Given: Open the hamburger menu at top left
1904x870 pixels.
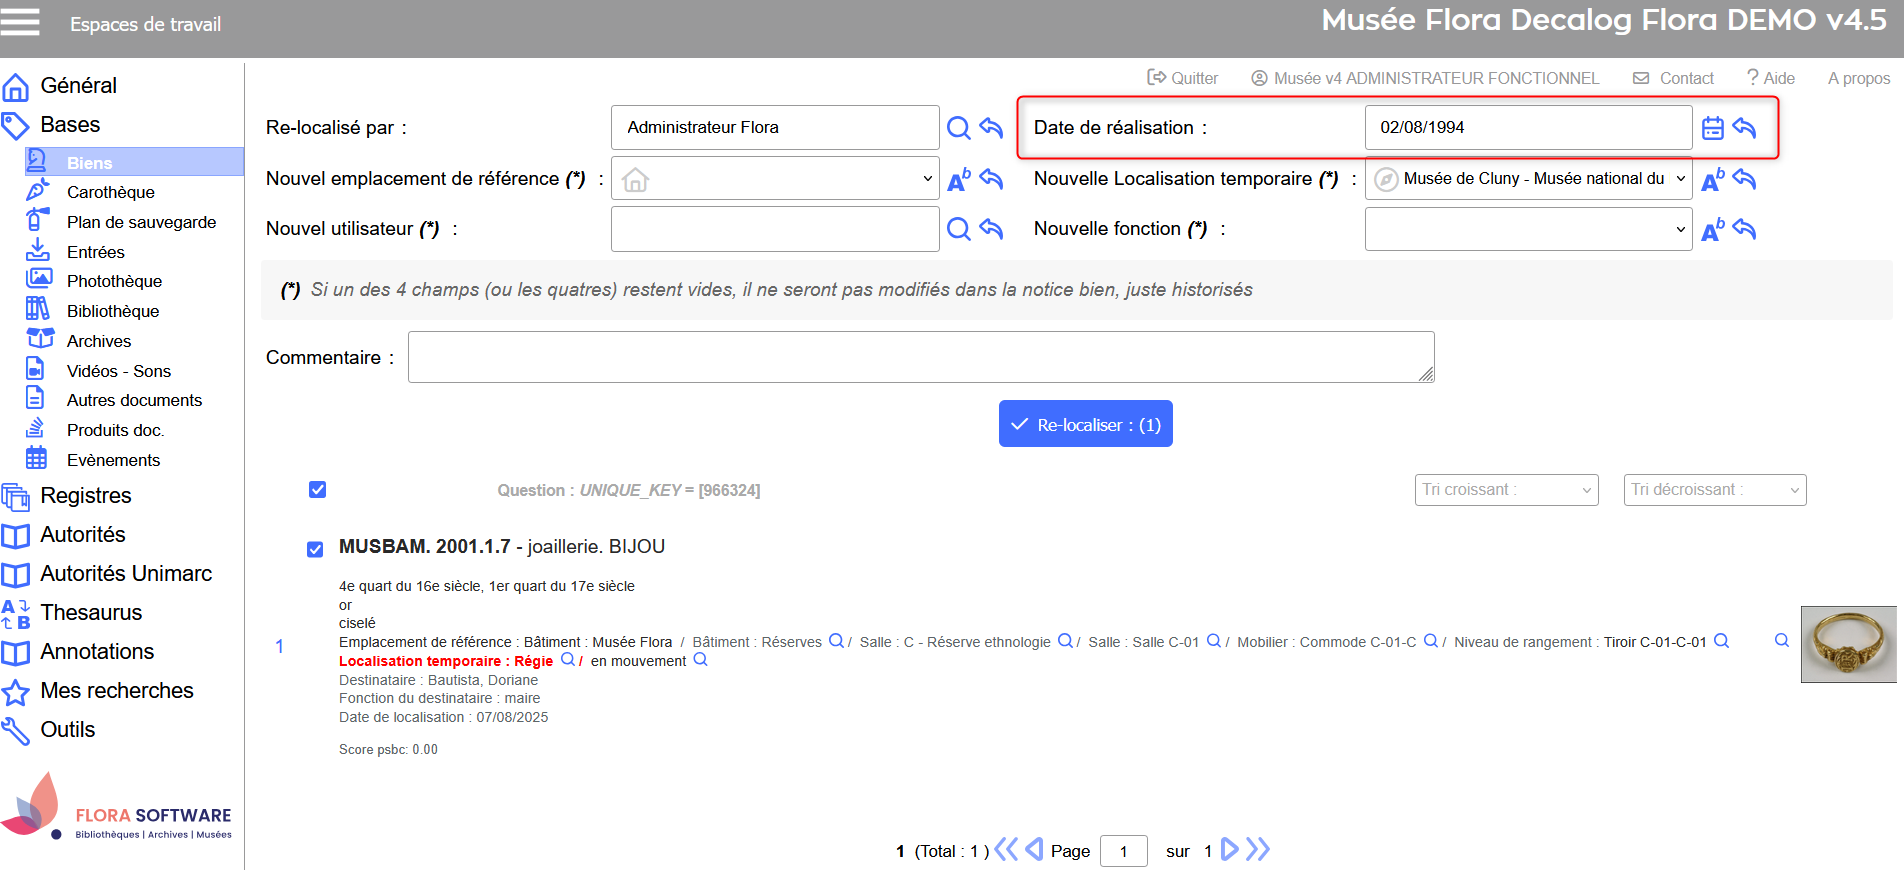Looking at the screenshot, I should [x=20, y=22].
